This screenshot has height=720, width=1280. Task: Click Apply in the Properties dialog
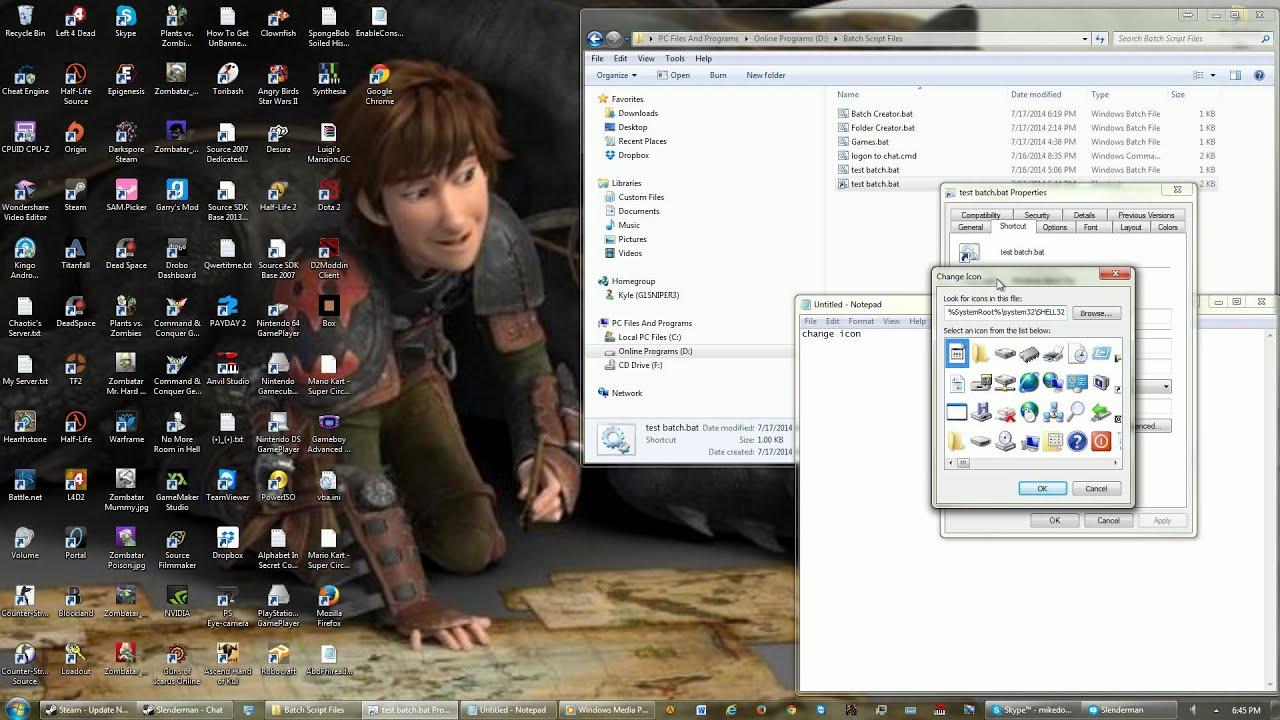[1162, 520]
